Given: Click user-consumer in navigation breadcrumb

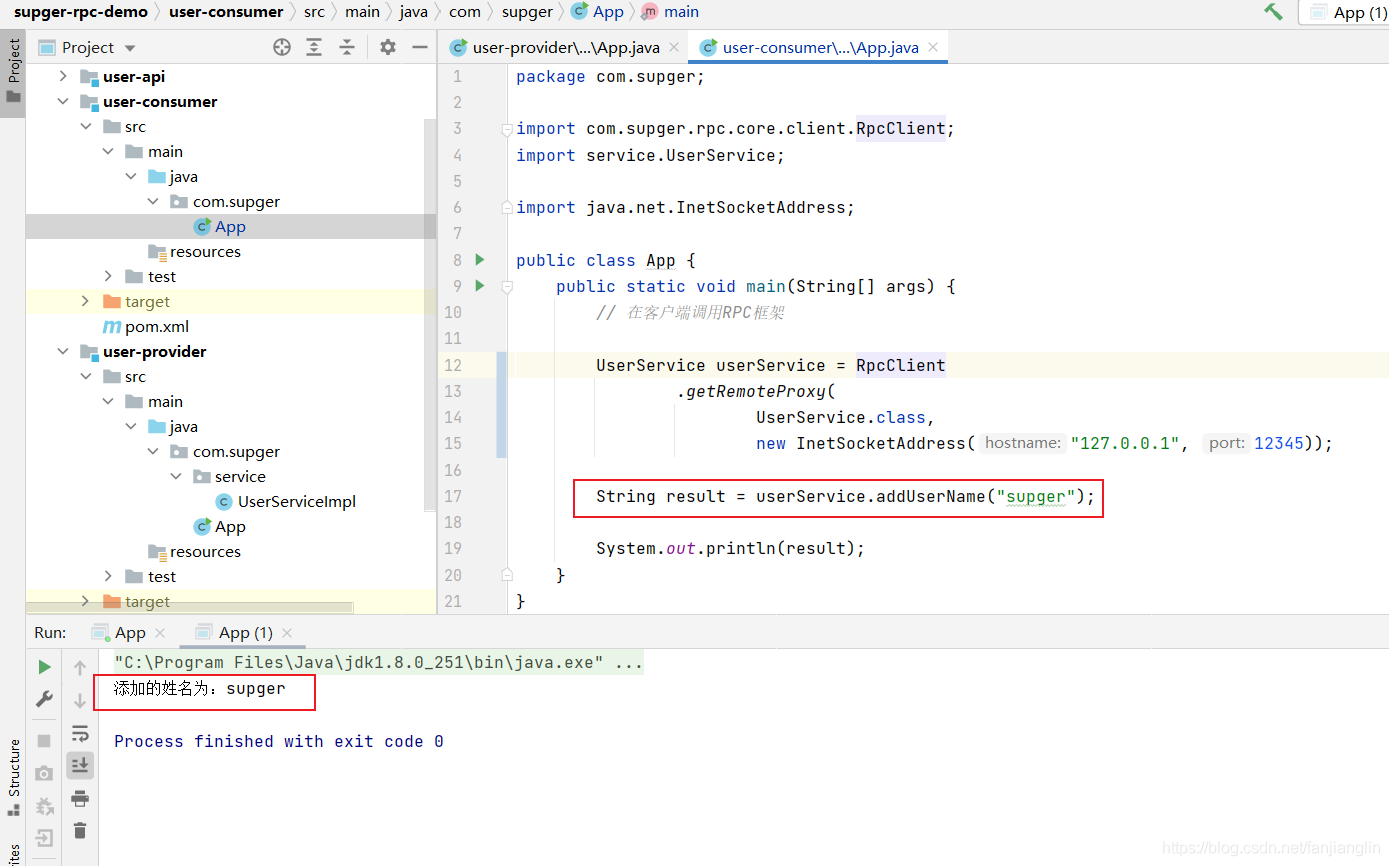Looking at the screenshot, I should [x=226, y=12].
